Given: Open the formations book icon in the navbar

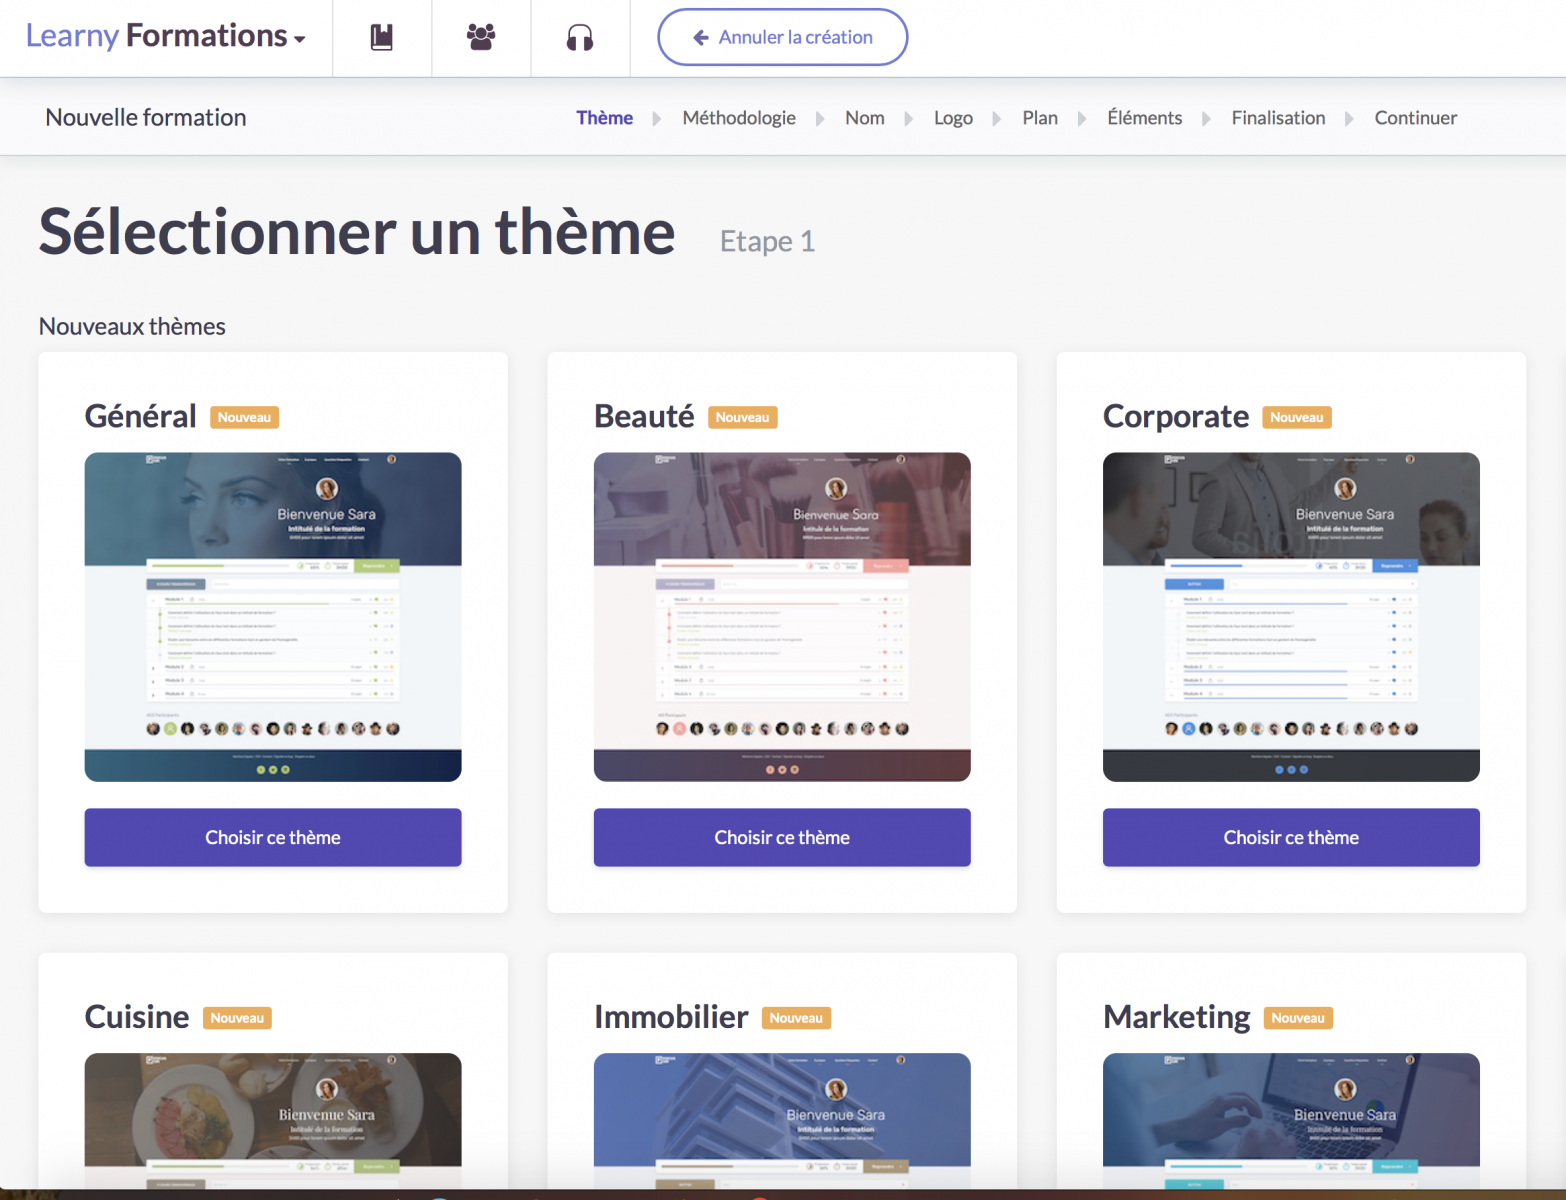Looking at the screenshot, I should (381, 36).
